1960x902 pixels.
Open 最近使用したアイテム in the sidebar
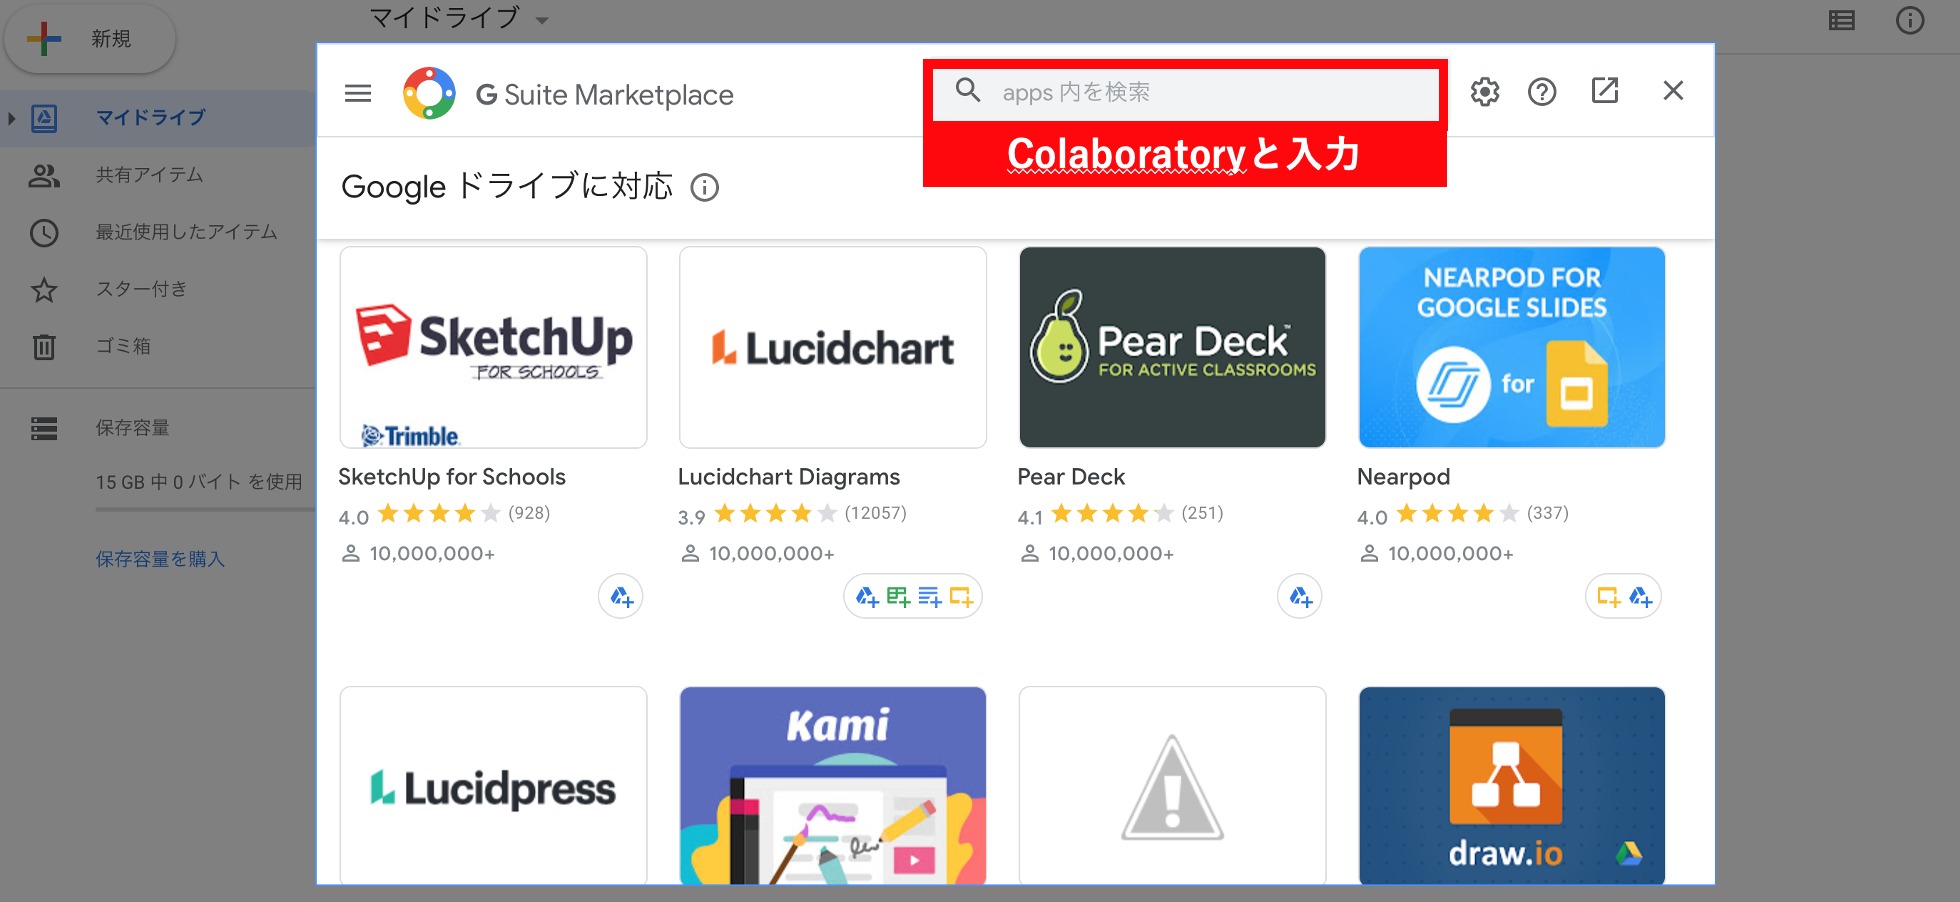[186, 232]
